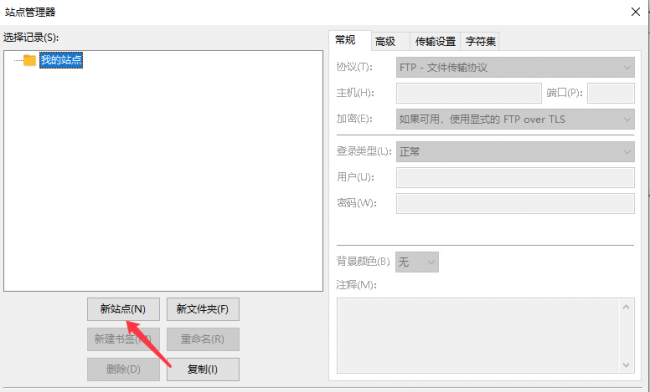Open the 传输设置 tab
The height and width of the screenshot is (392, 650).
(x=435, y=41)
